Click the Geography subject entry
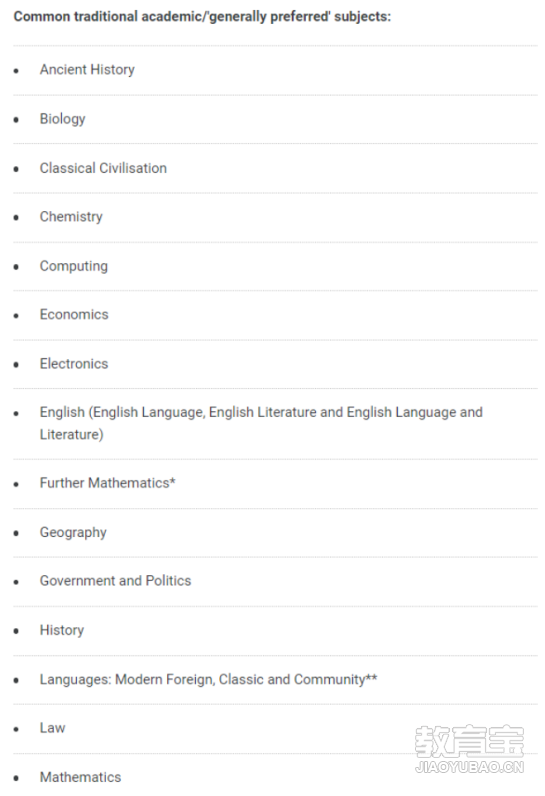 tap(73, 533)
